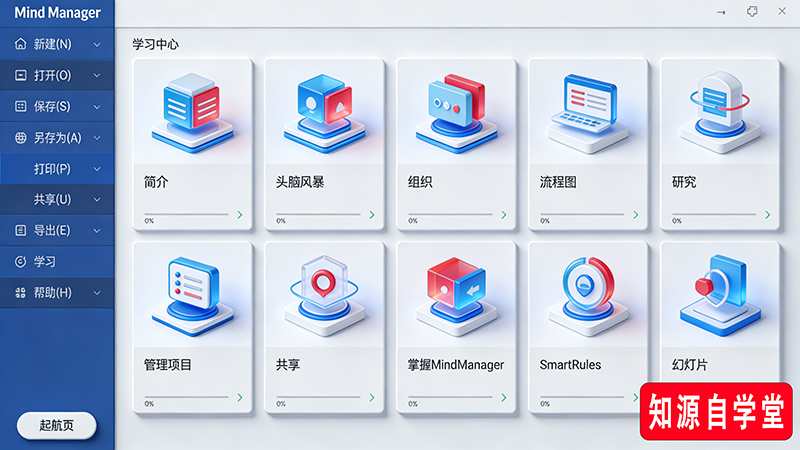Expand the 新建(N) menu chevron

pyautogui.click(x=97, y=44)
